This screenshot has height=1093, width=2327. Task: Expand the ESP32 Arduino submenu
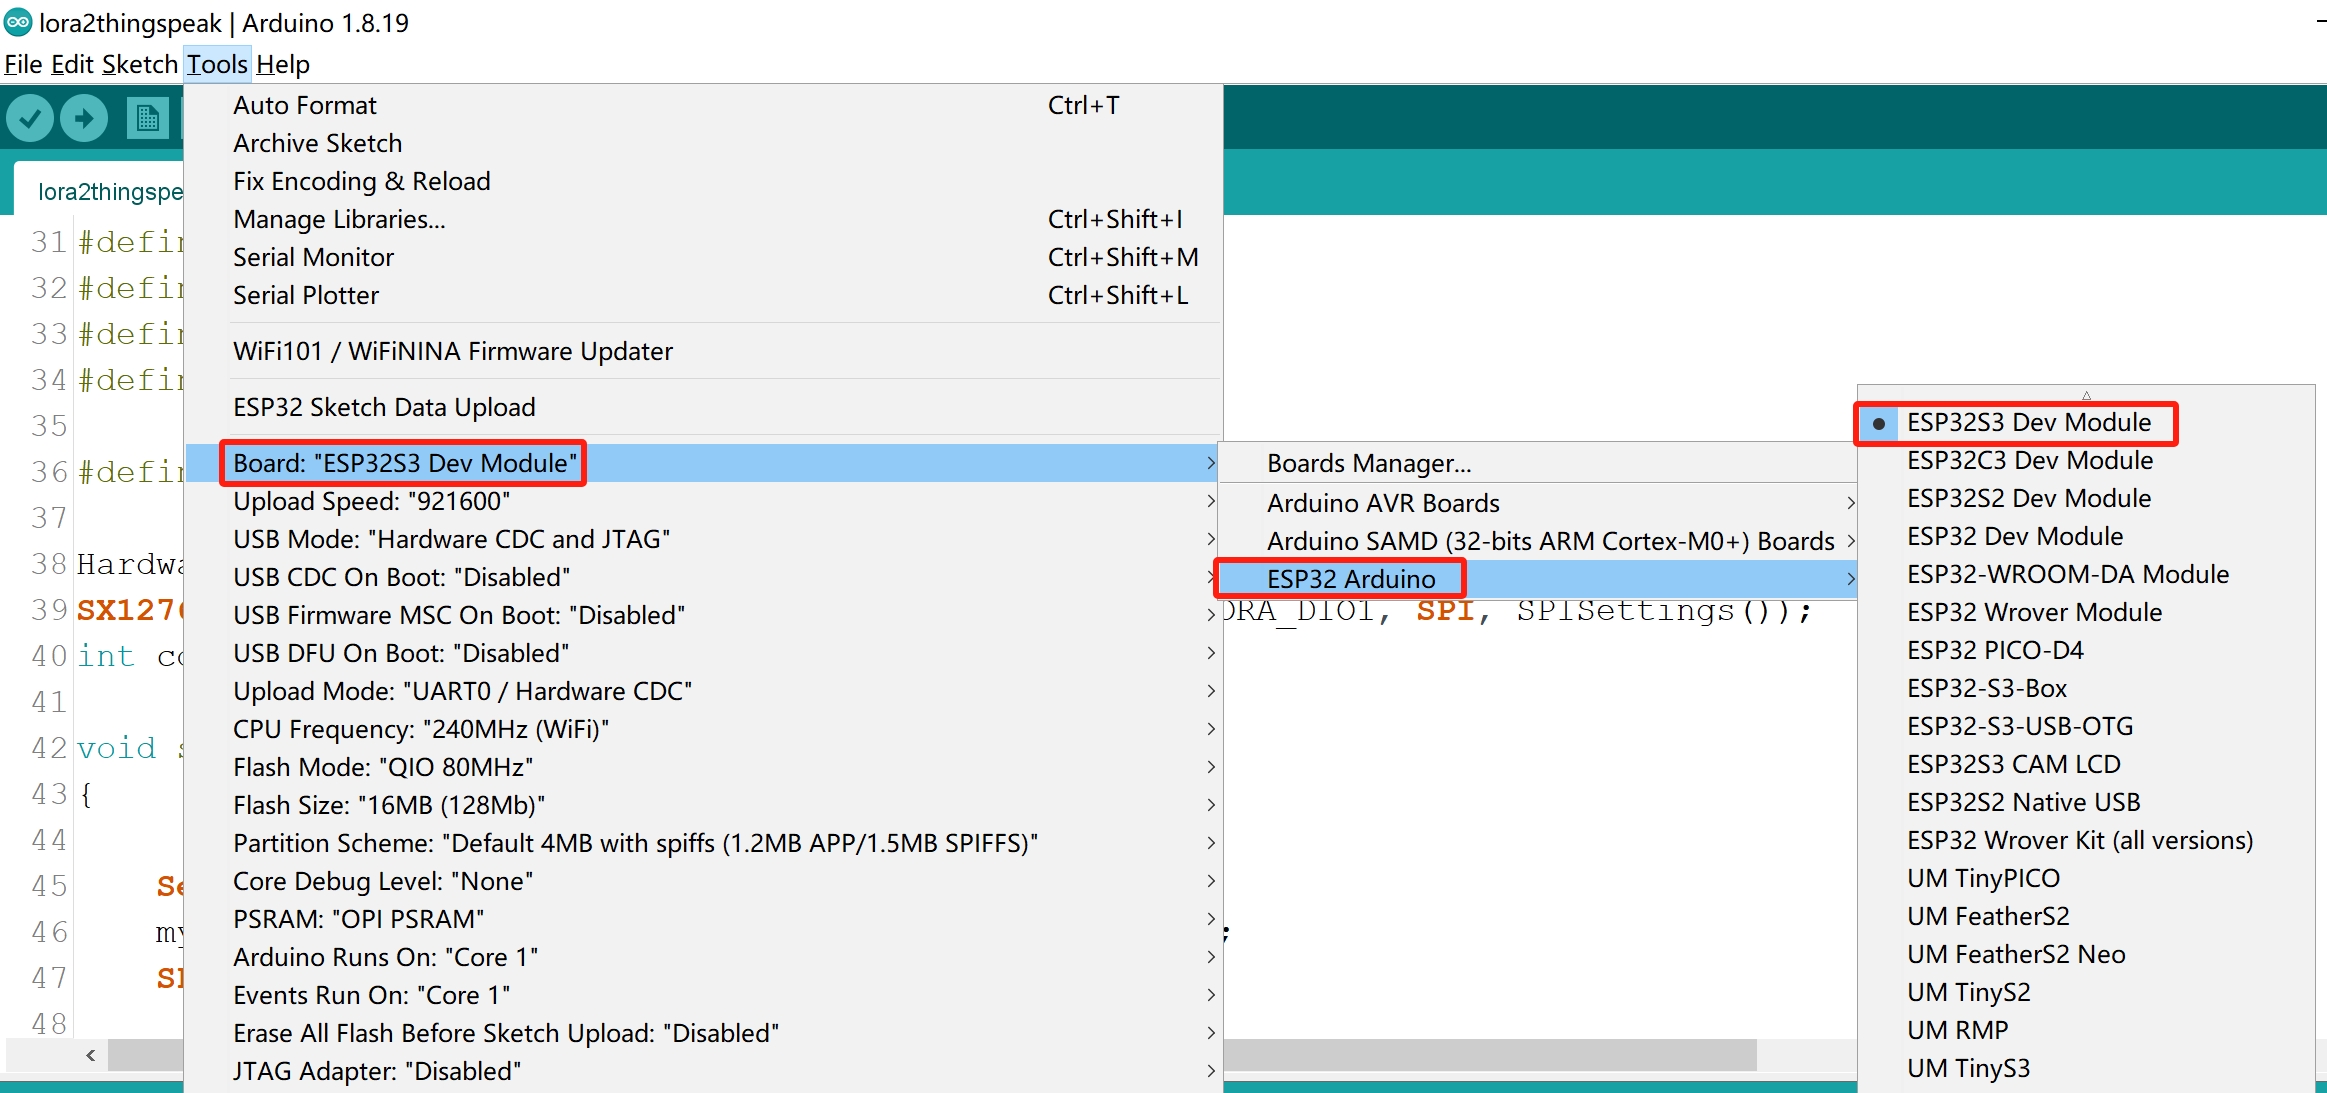pyautogui.click(x=1539, y=579)
